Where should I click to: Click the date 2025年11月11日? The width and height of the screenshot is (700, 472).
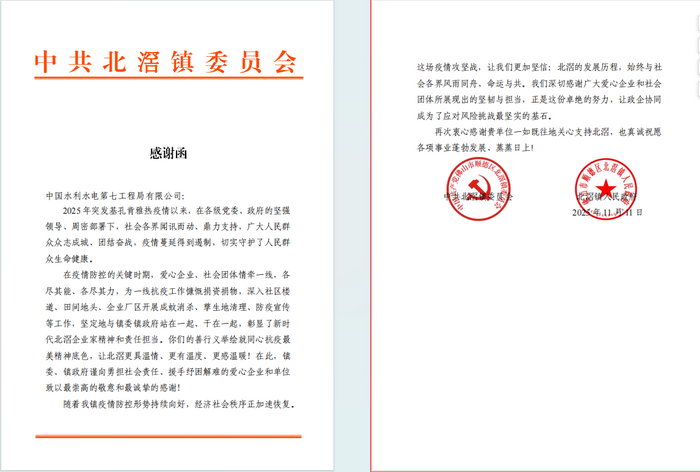click(x=607, y=213)
